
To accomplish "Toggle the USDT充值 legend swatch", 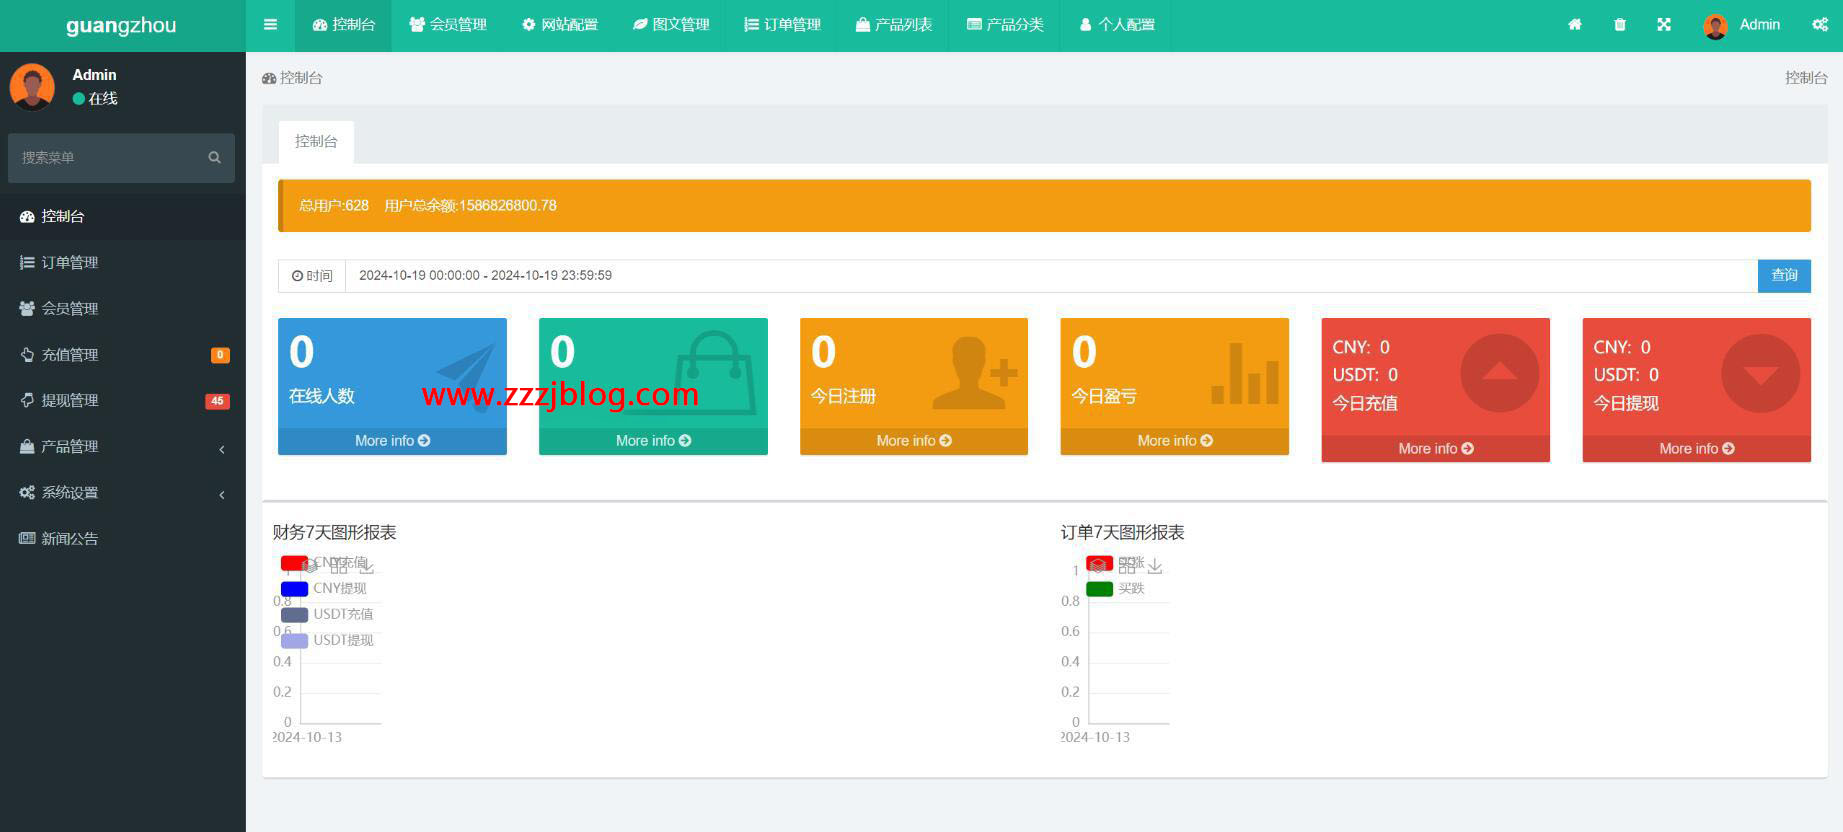I will coord(294,615).
